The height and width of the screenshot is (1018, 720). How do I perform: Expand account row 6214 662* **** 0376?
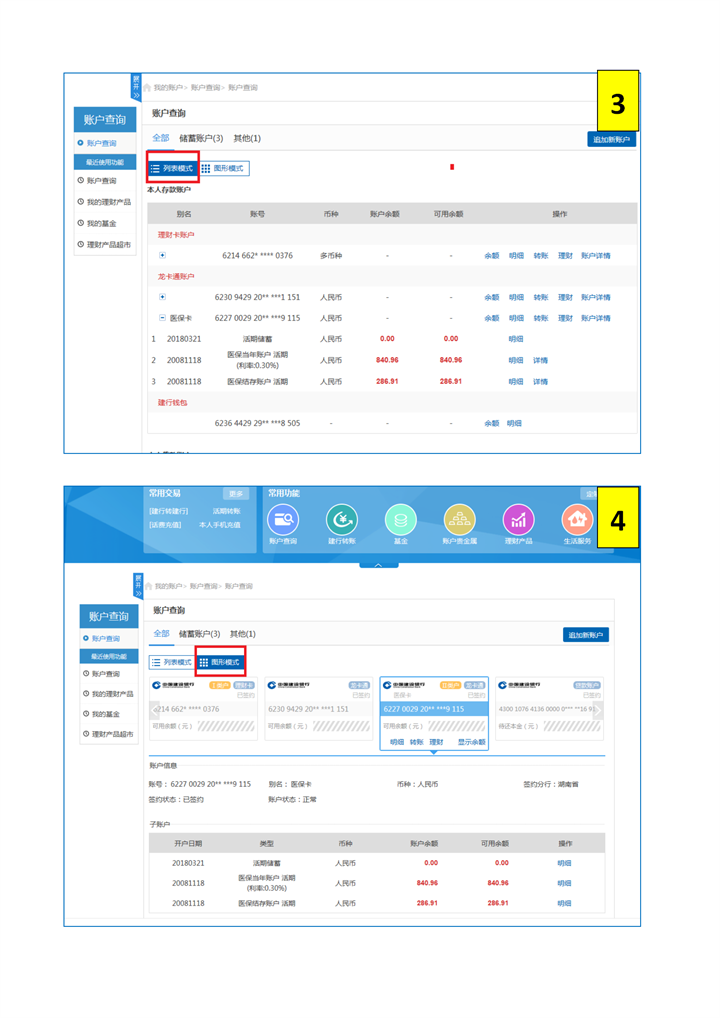162,255
